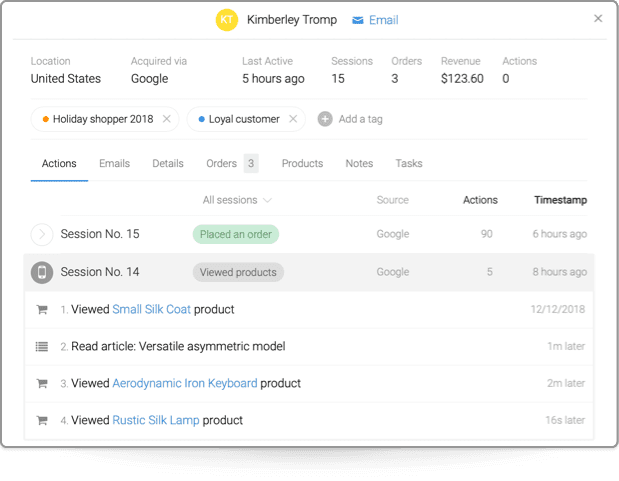Select the Holiday shopper 2018 tag
Image resolution: width=619 pixels, height=481 pixels.
103,119
